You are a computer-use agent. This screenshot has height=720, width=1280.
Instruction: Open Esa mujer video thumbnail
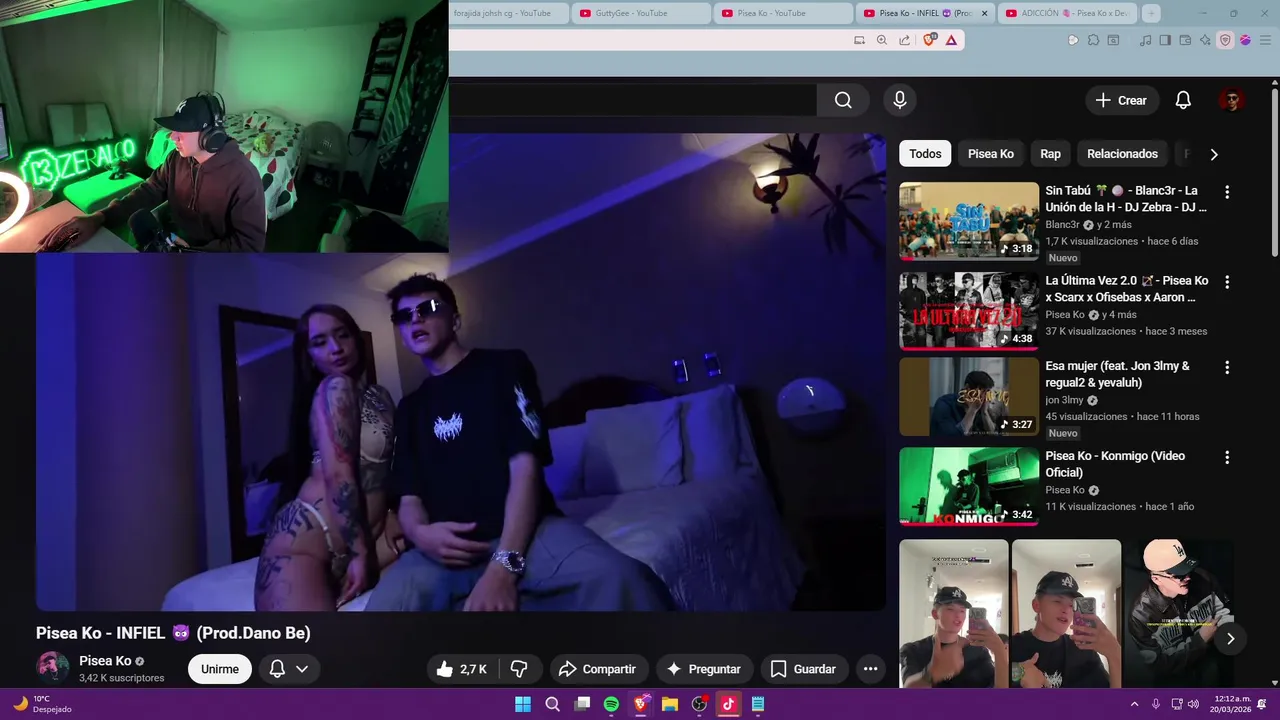point(969,397)
